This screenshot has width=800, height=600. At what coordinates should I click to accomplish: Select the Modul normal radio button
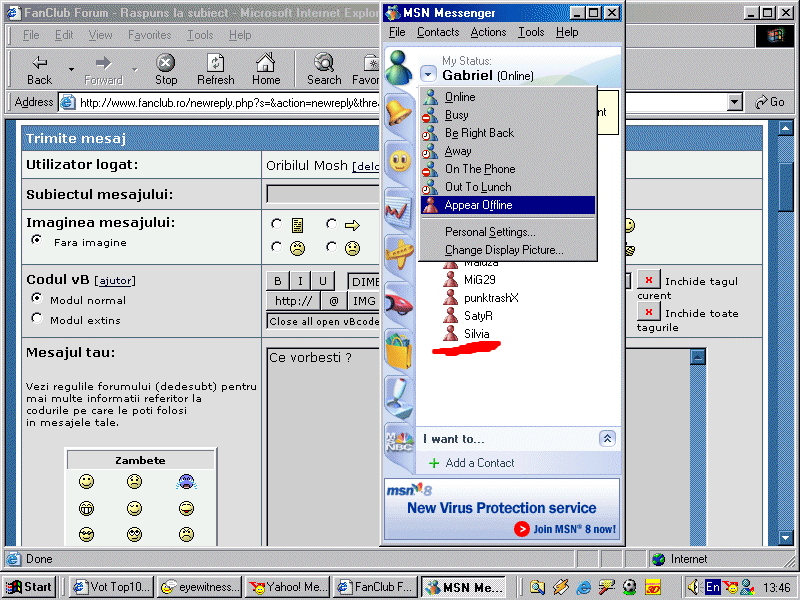[36, 297]
